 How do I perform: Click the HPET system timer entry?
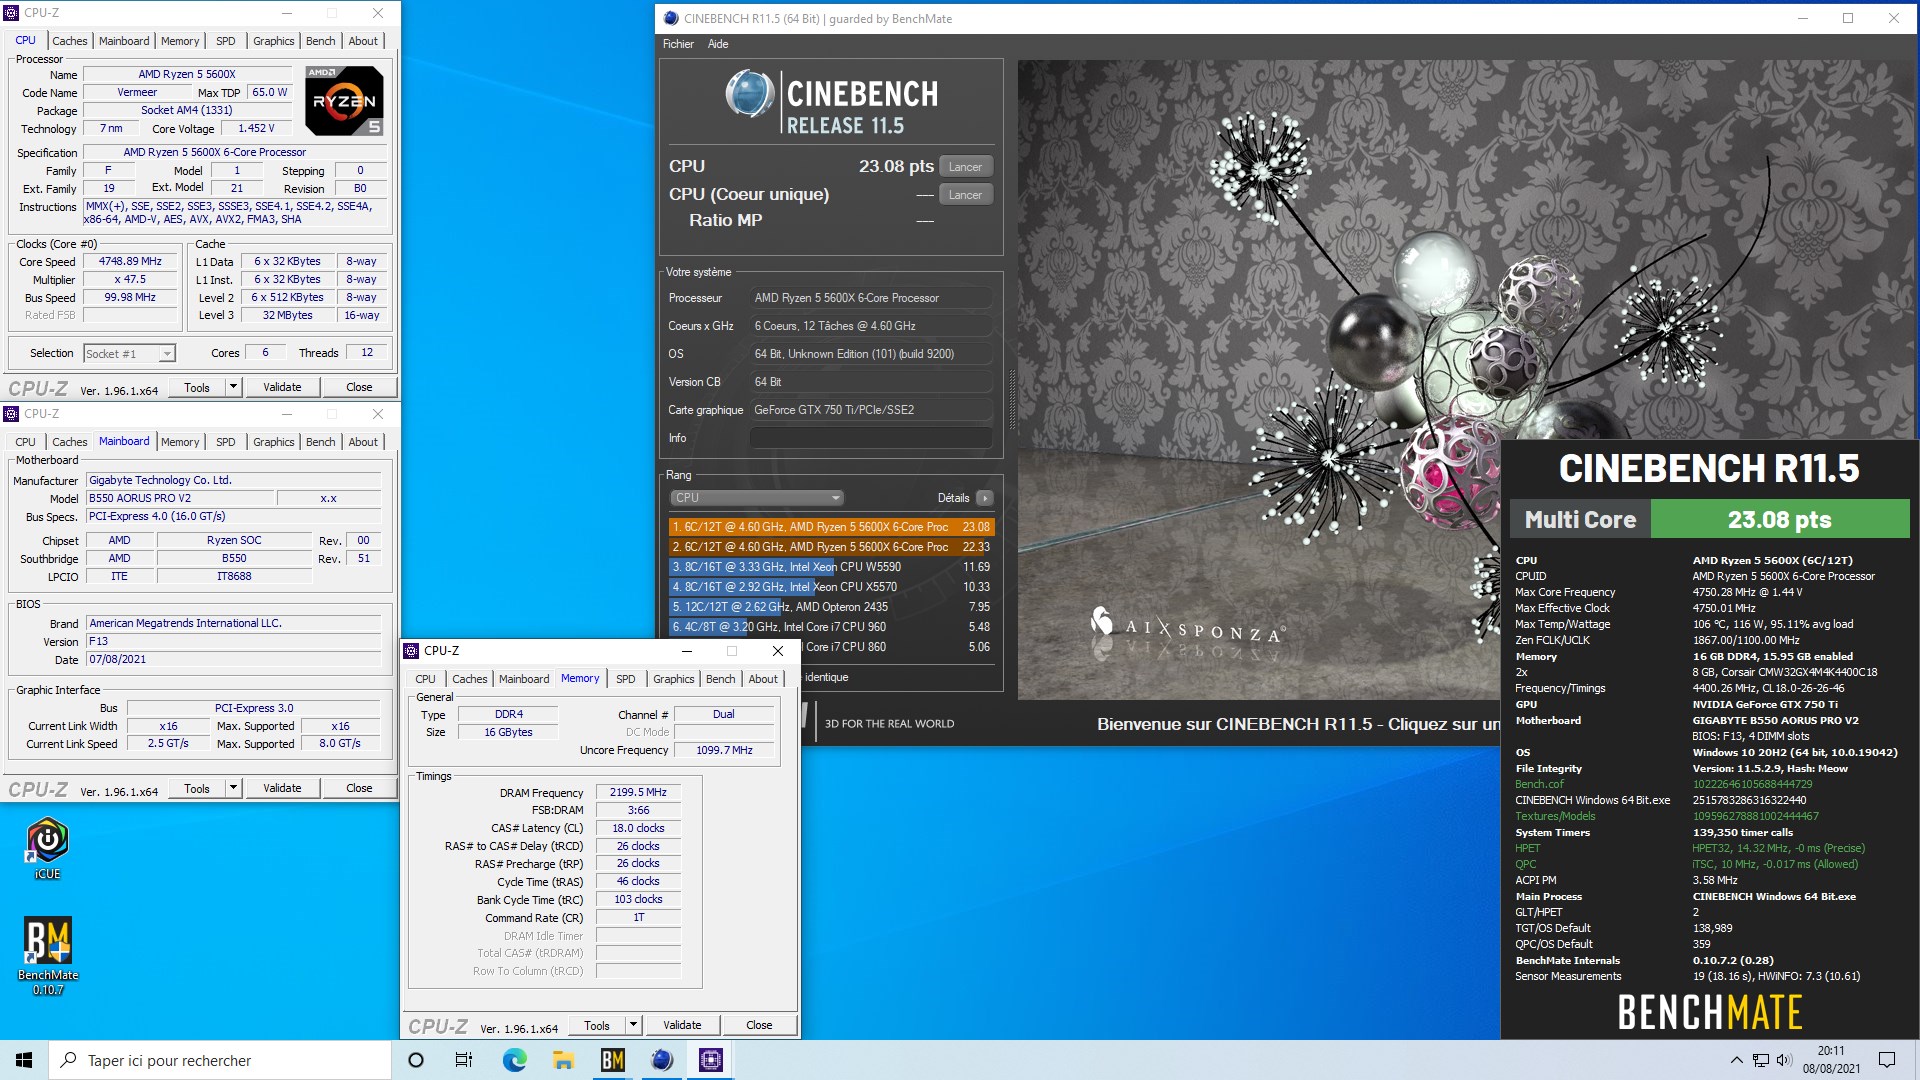pyautogui.click(x=1528, y=848)
